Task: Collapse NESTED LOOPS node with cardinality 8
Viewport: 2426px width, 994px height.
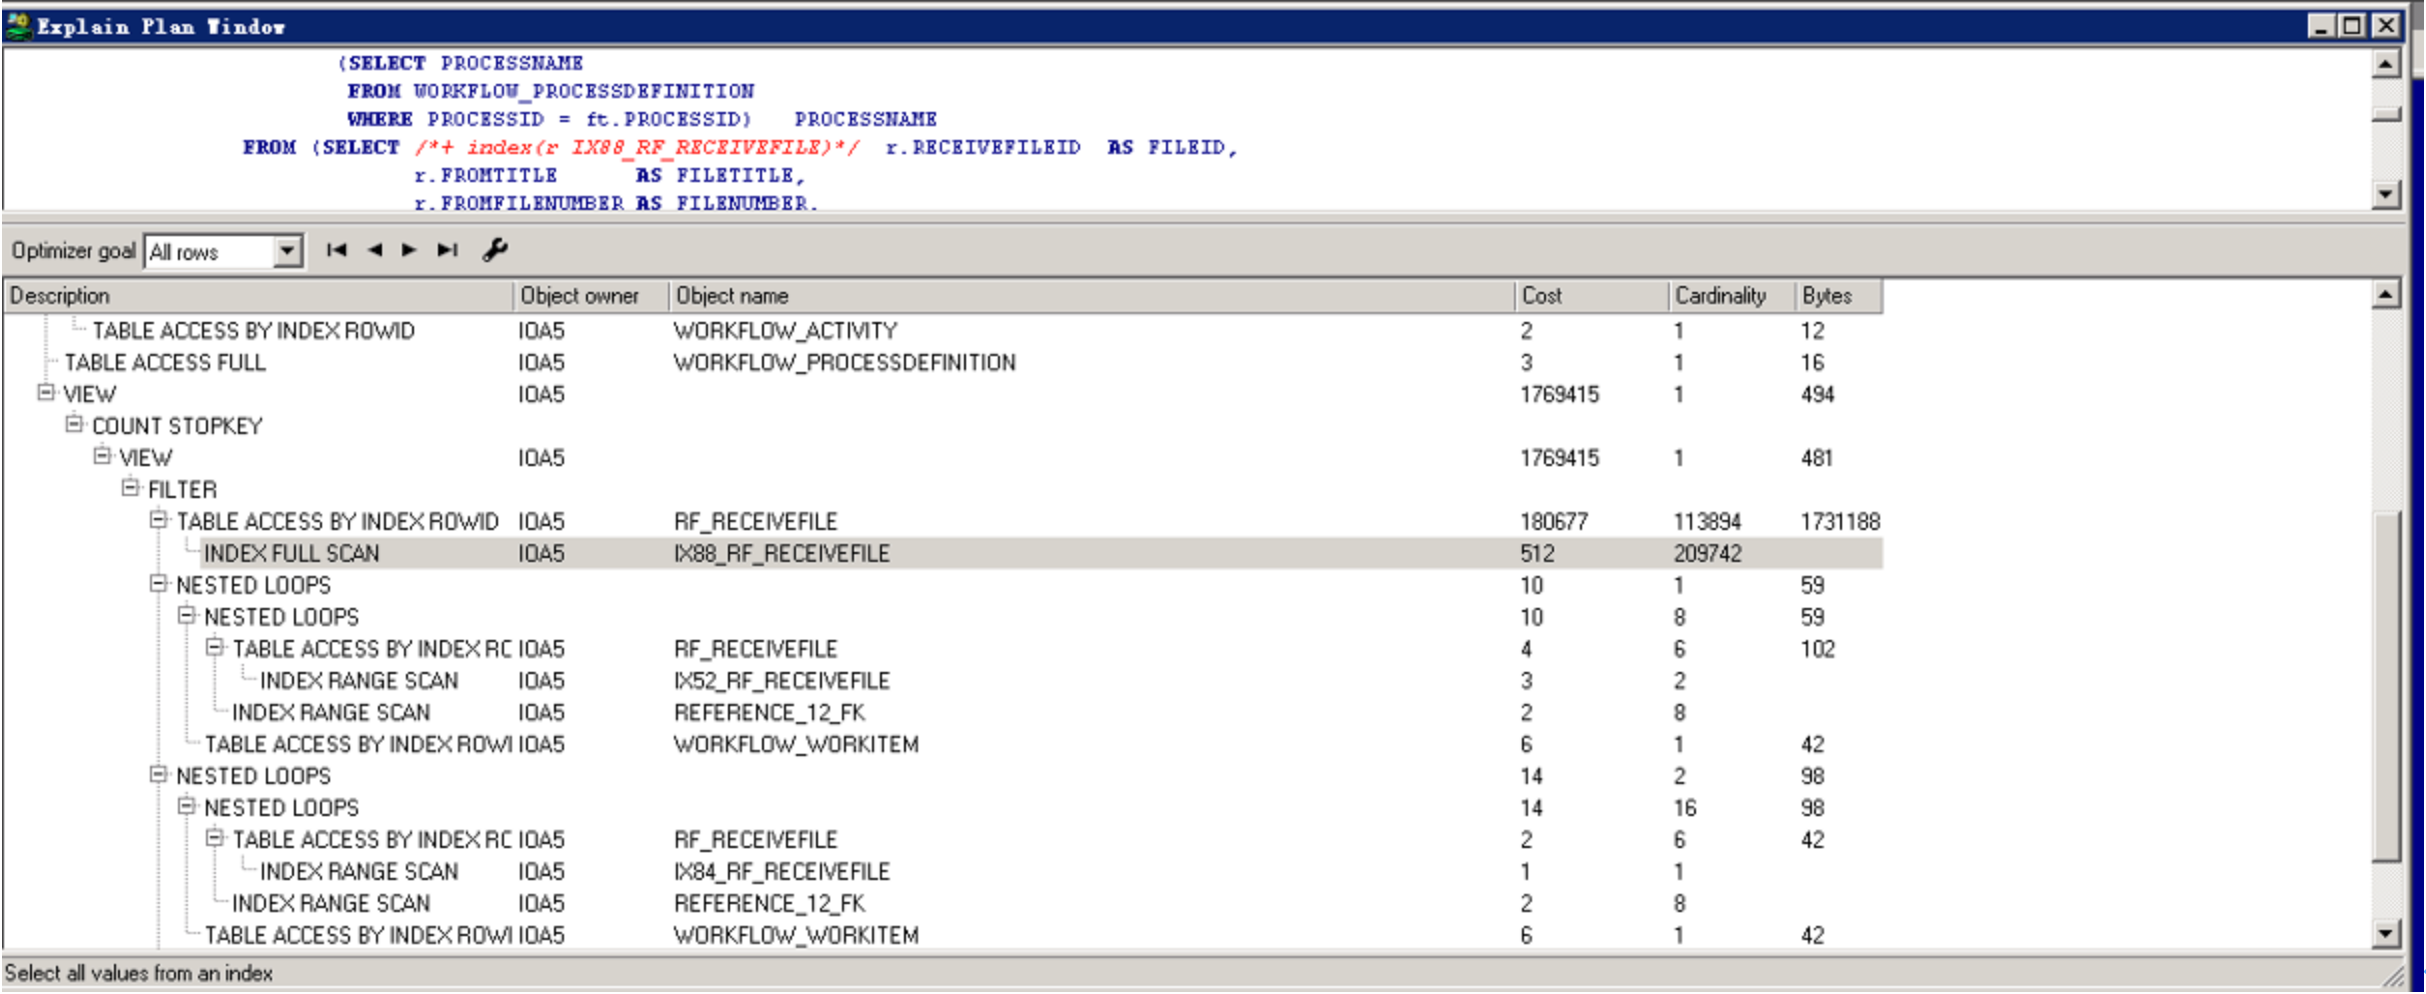Action: pyautogui.click(x=185, y=616)
